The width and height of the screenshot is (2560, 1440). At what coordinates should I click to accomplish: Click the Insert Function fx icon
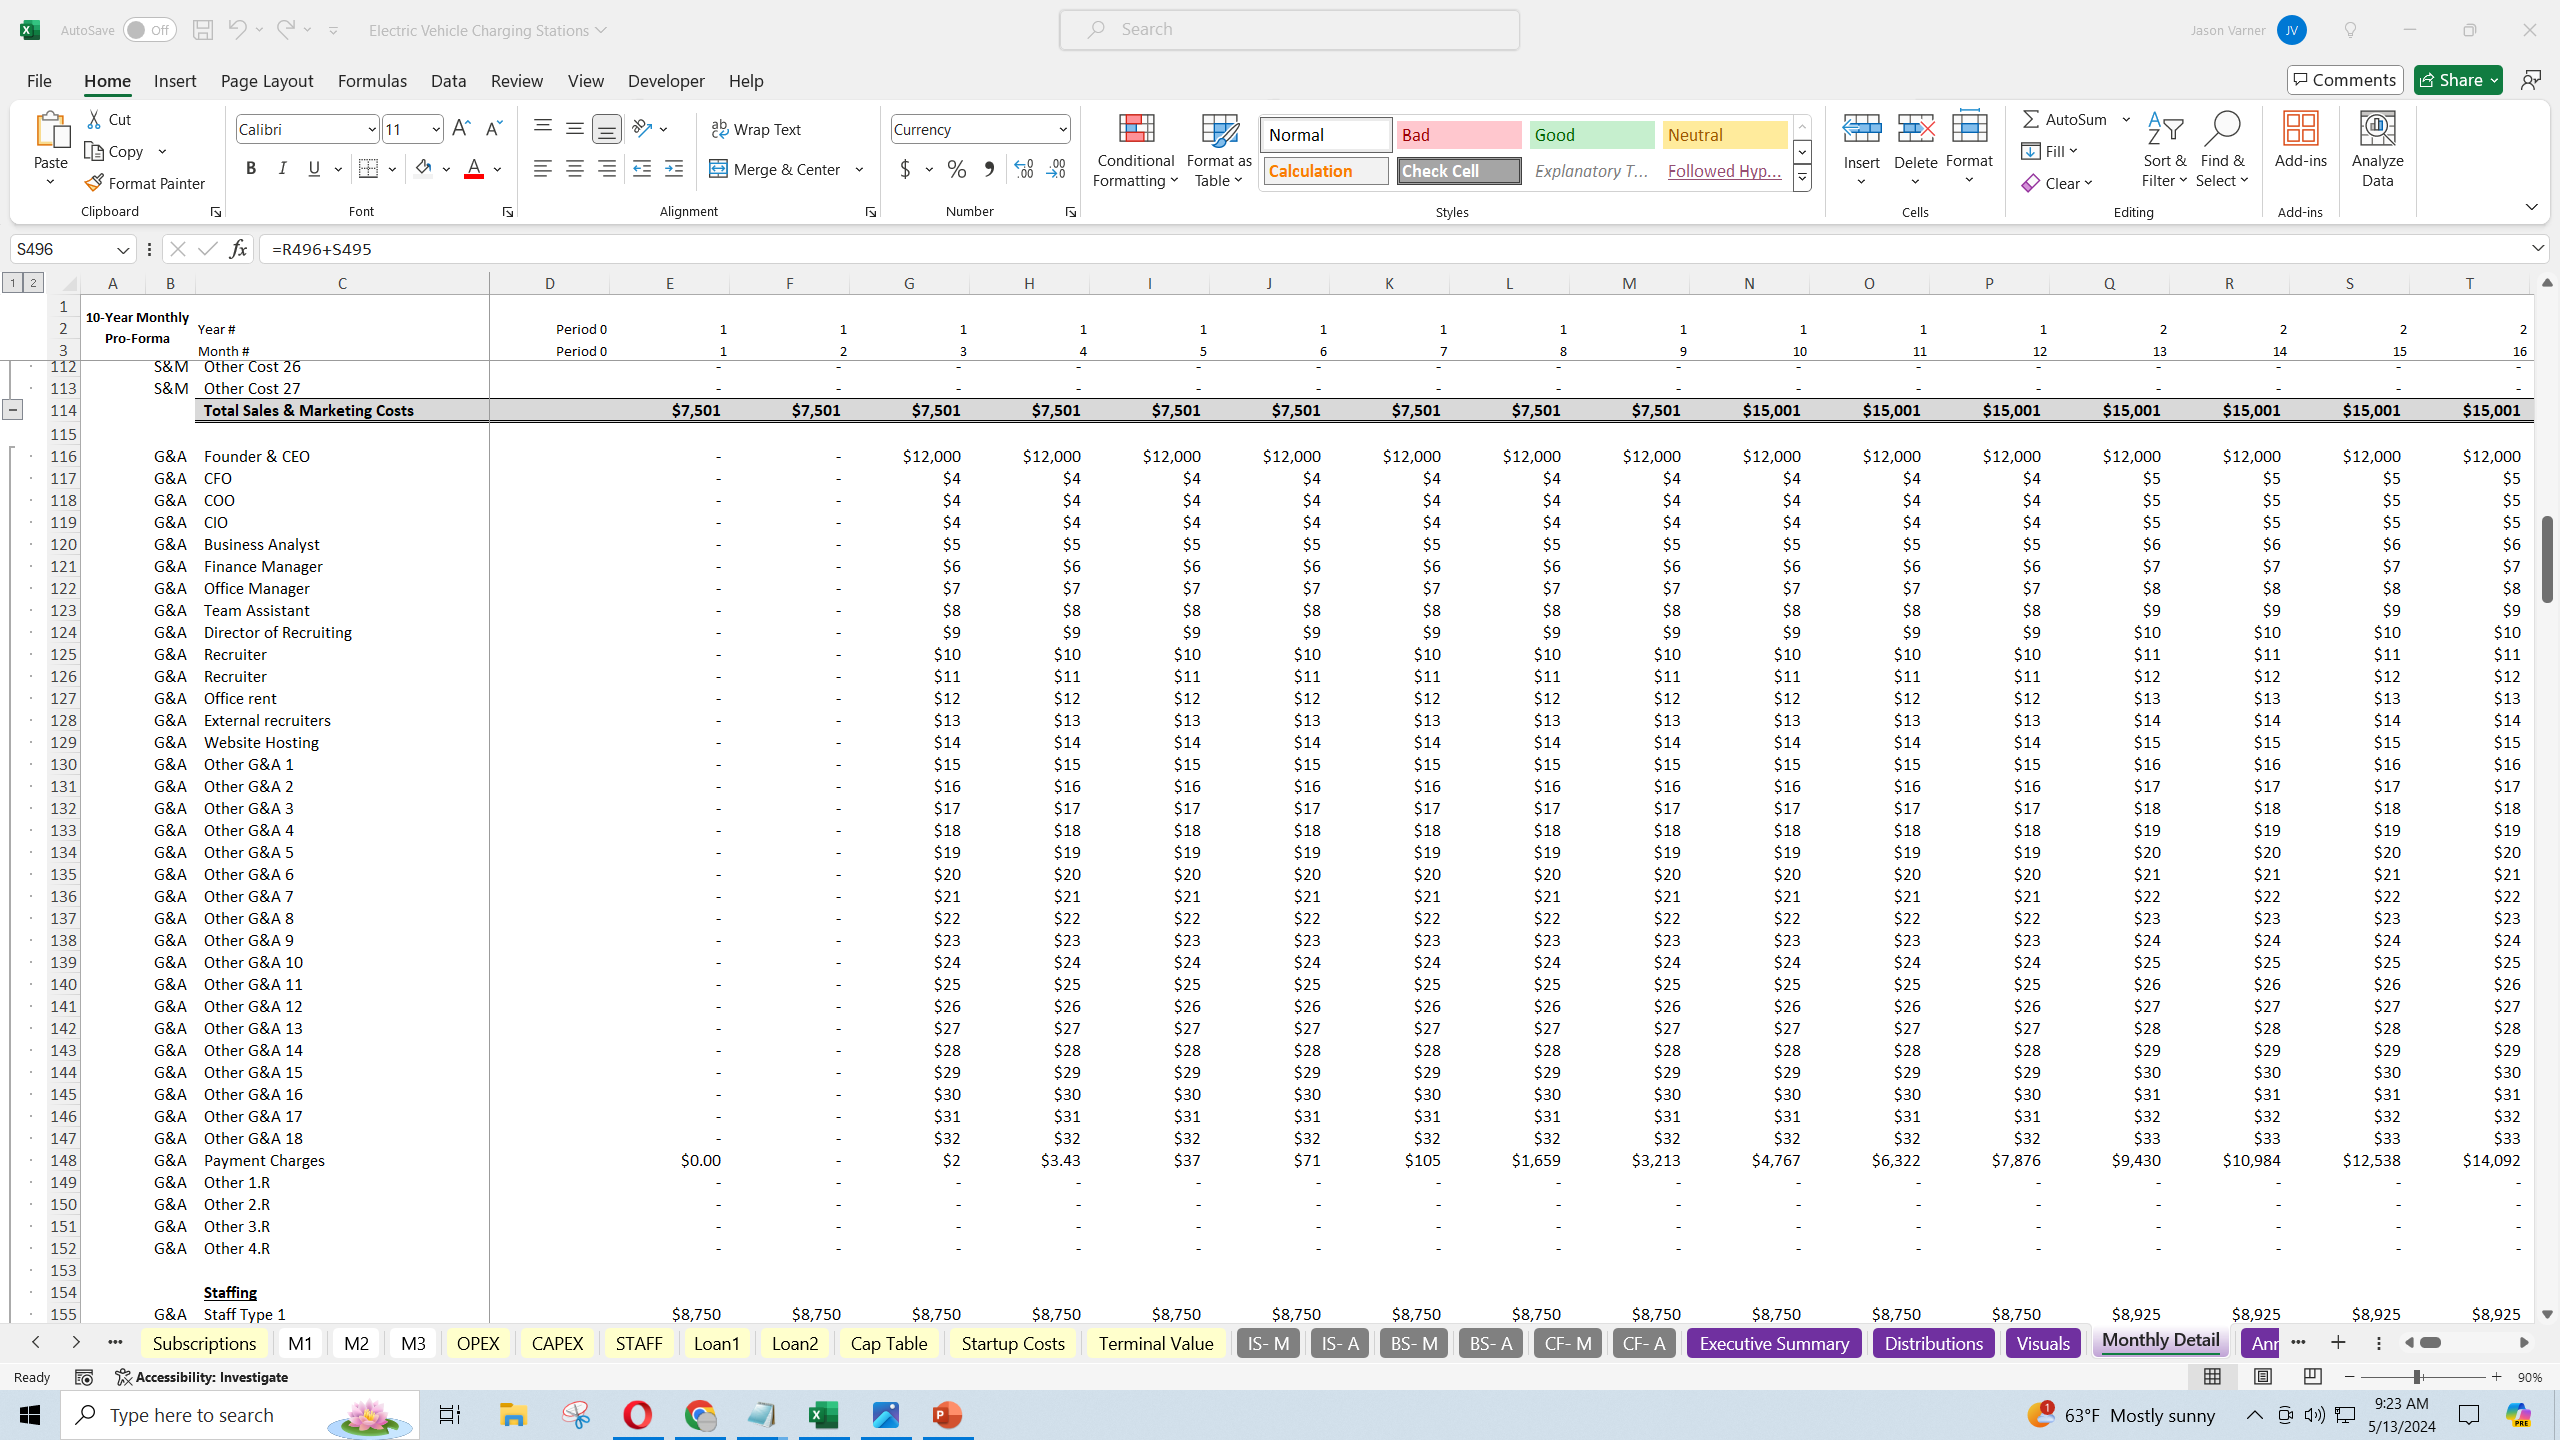pyautogui.click(x=238, y=249)
